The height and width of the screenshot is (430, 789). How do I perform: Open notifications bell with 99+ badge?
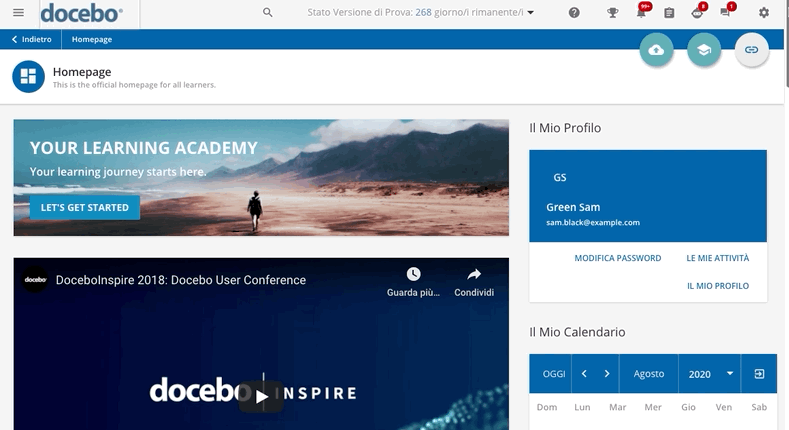(x=642, y=13)
